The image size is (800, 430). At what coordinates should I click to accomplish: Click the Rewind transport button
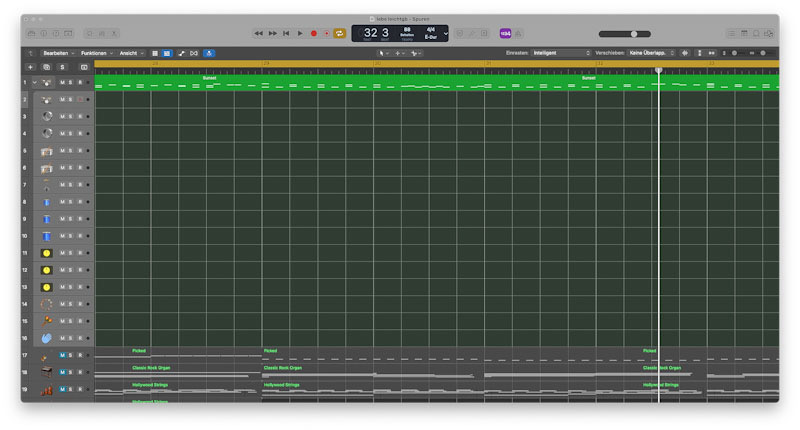click(259, 34)
